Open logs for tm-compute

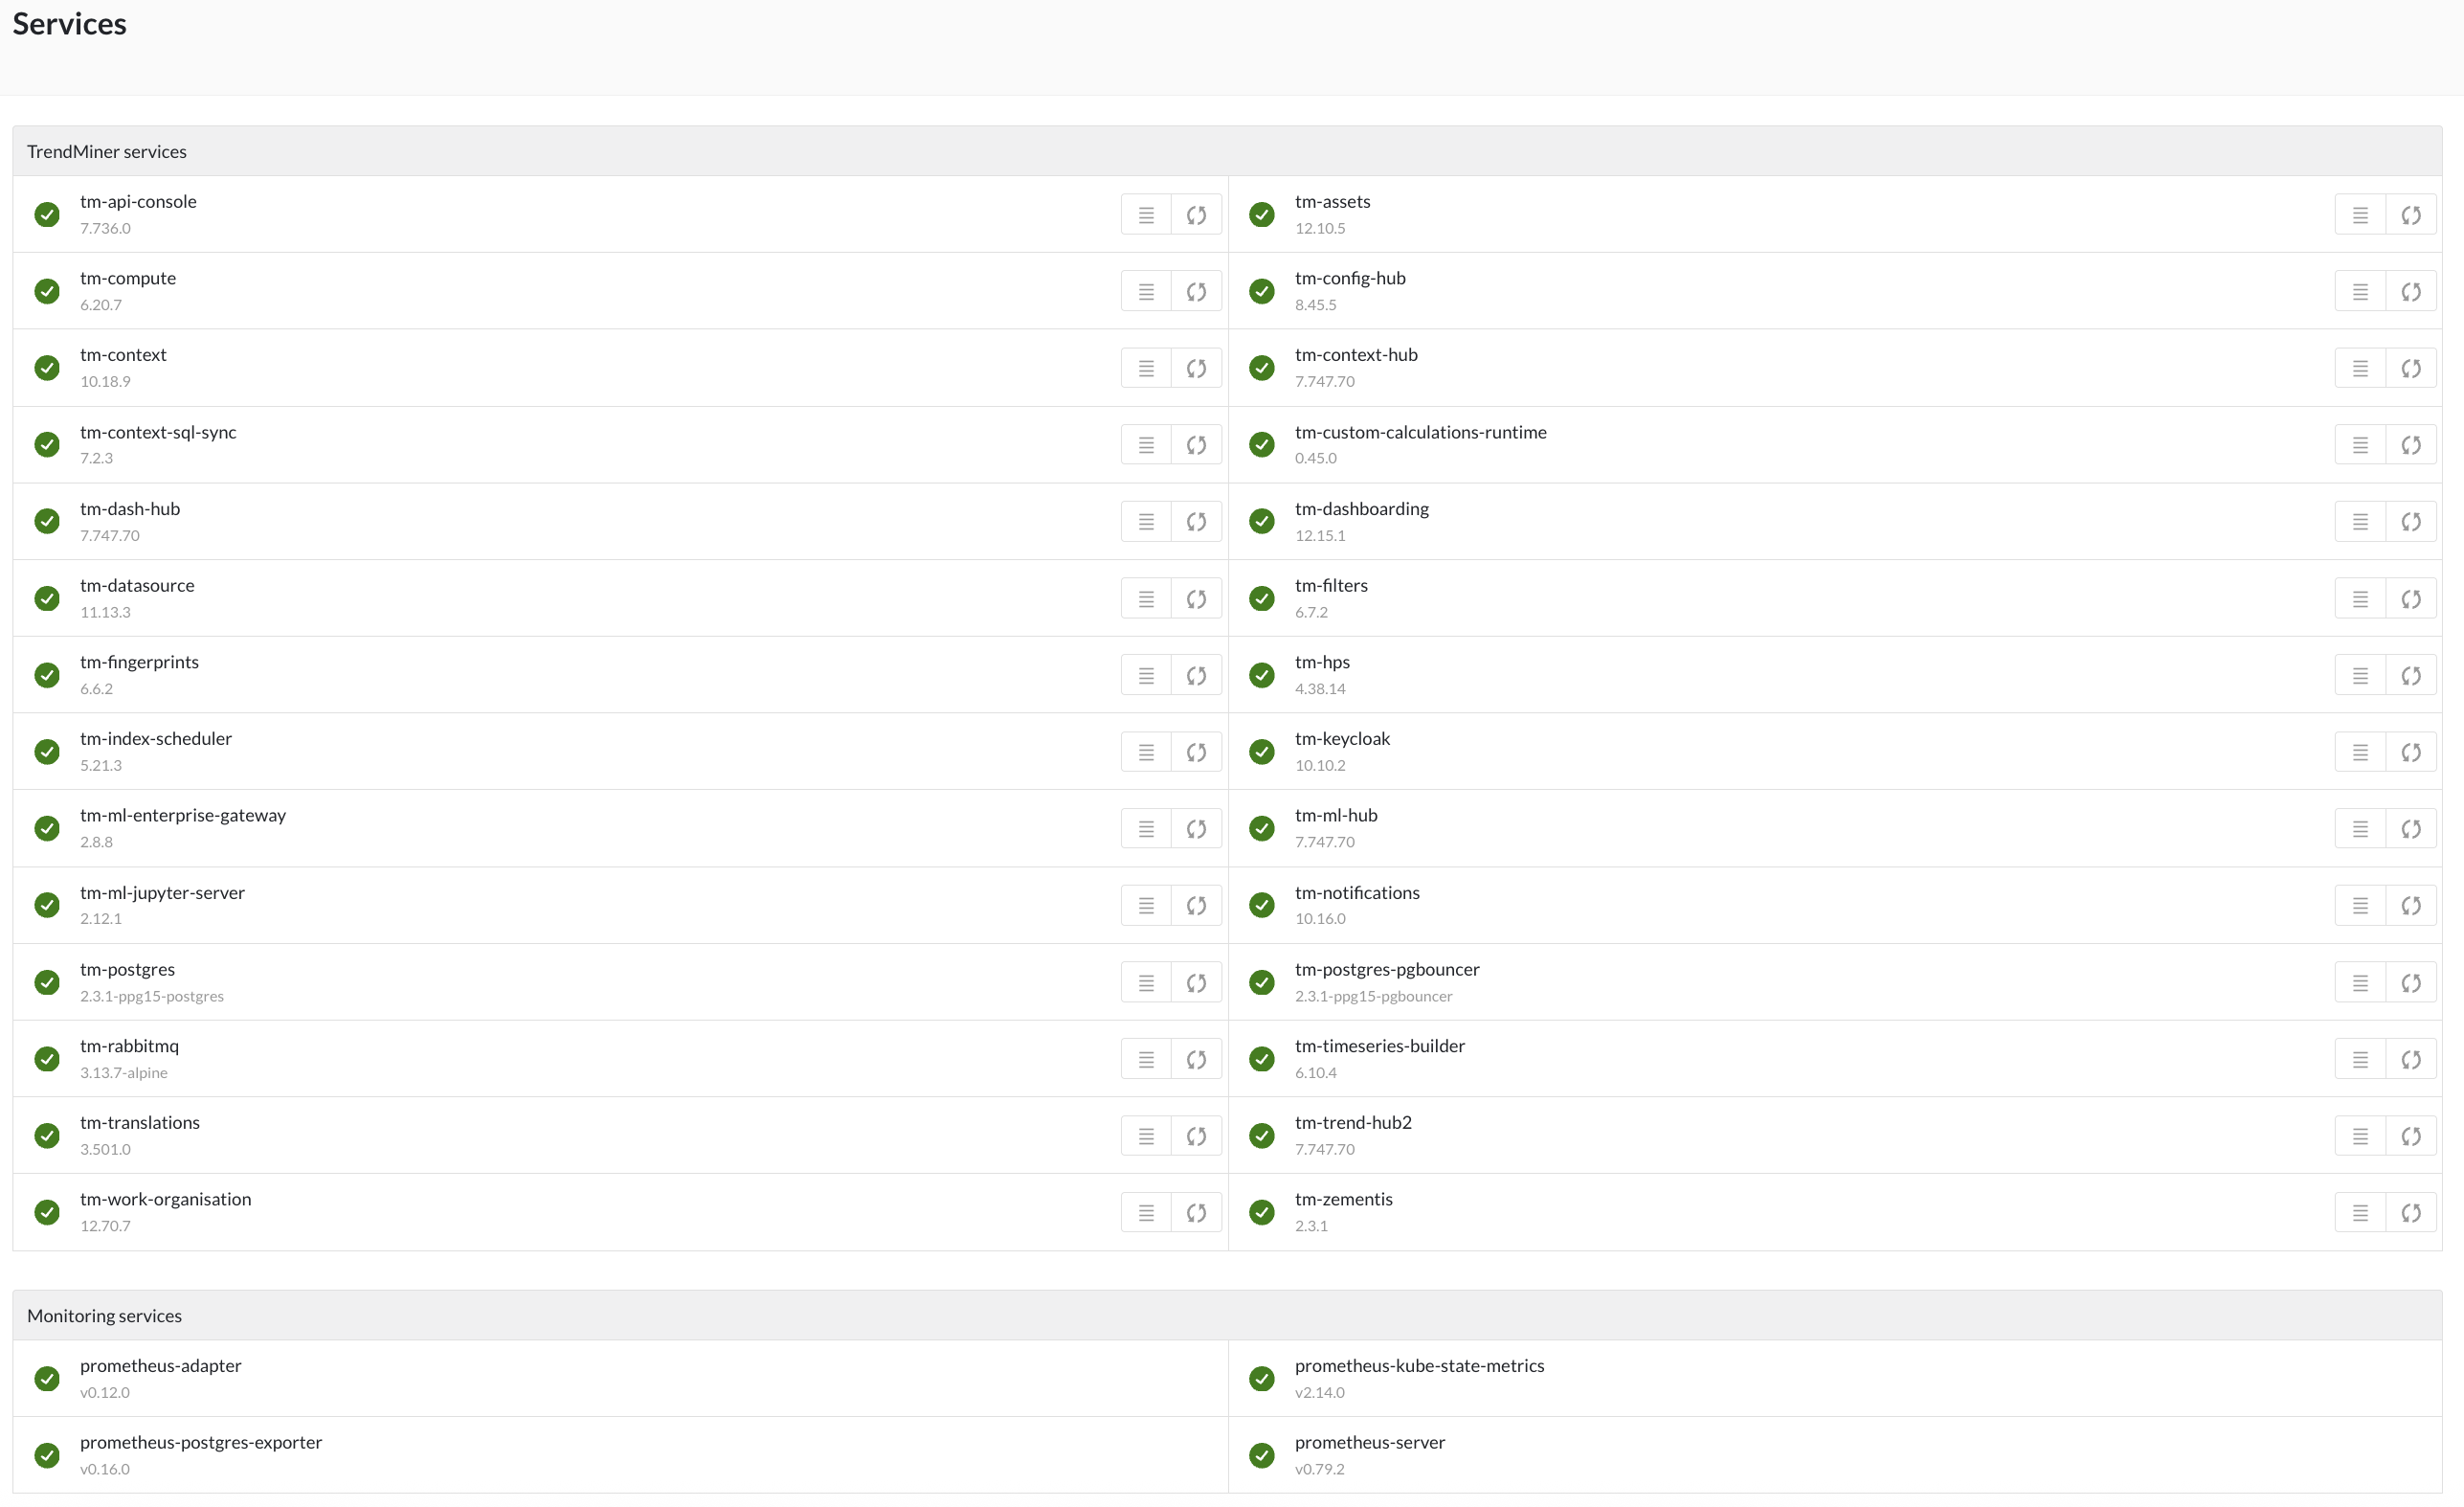coord(1146,292)
